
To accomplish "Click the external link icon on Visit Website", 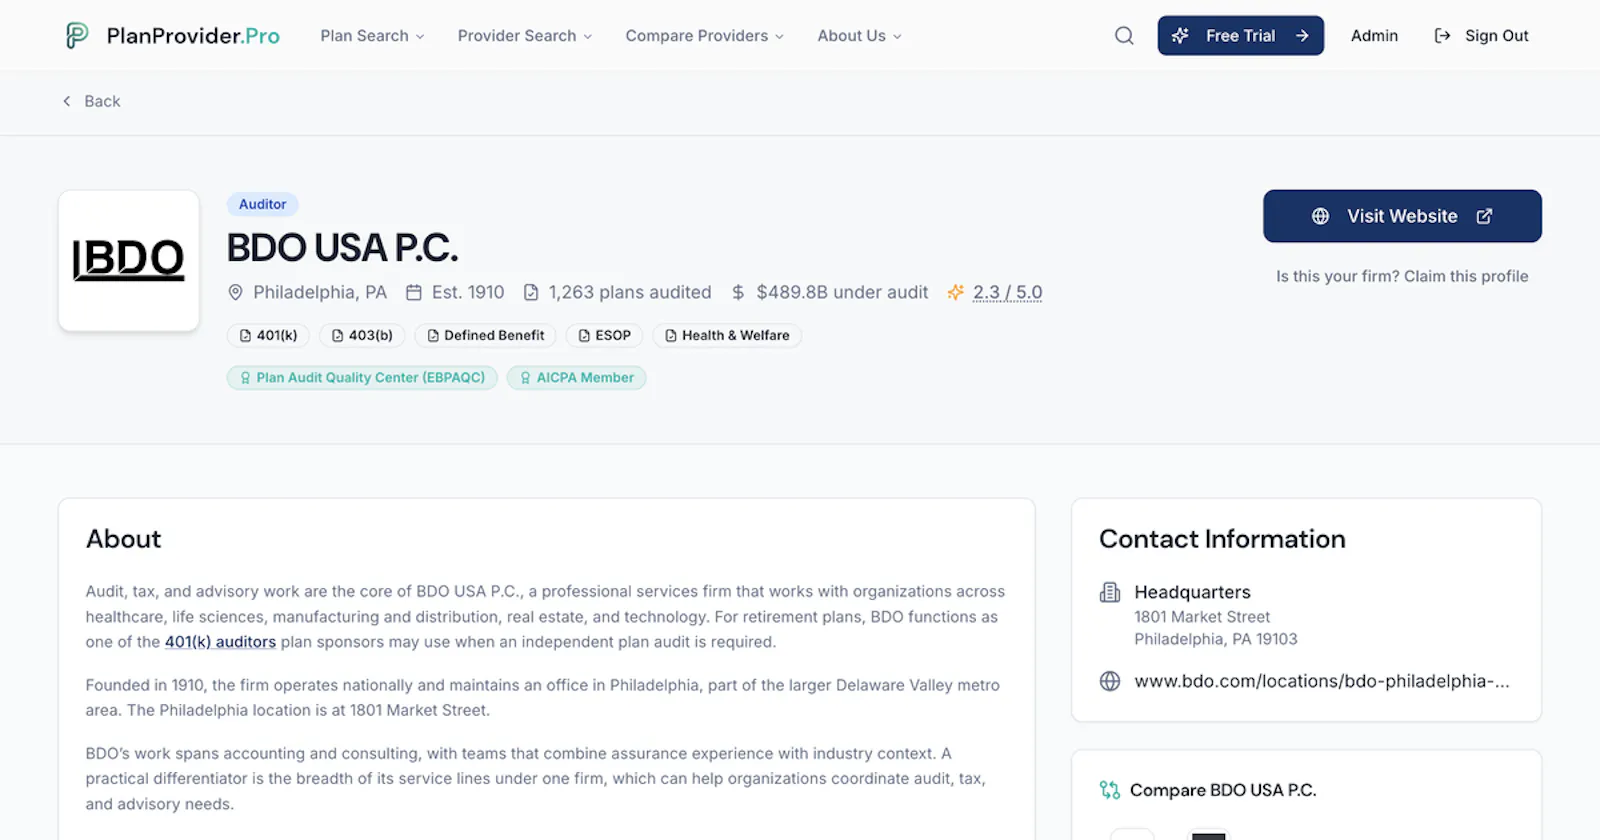I will click(1485, 216).
